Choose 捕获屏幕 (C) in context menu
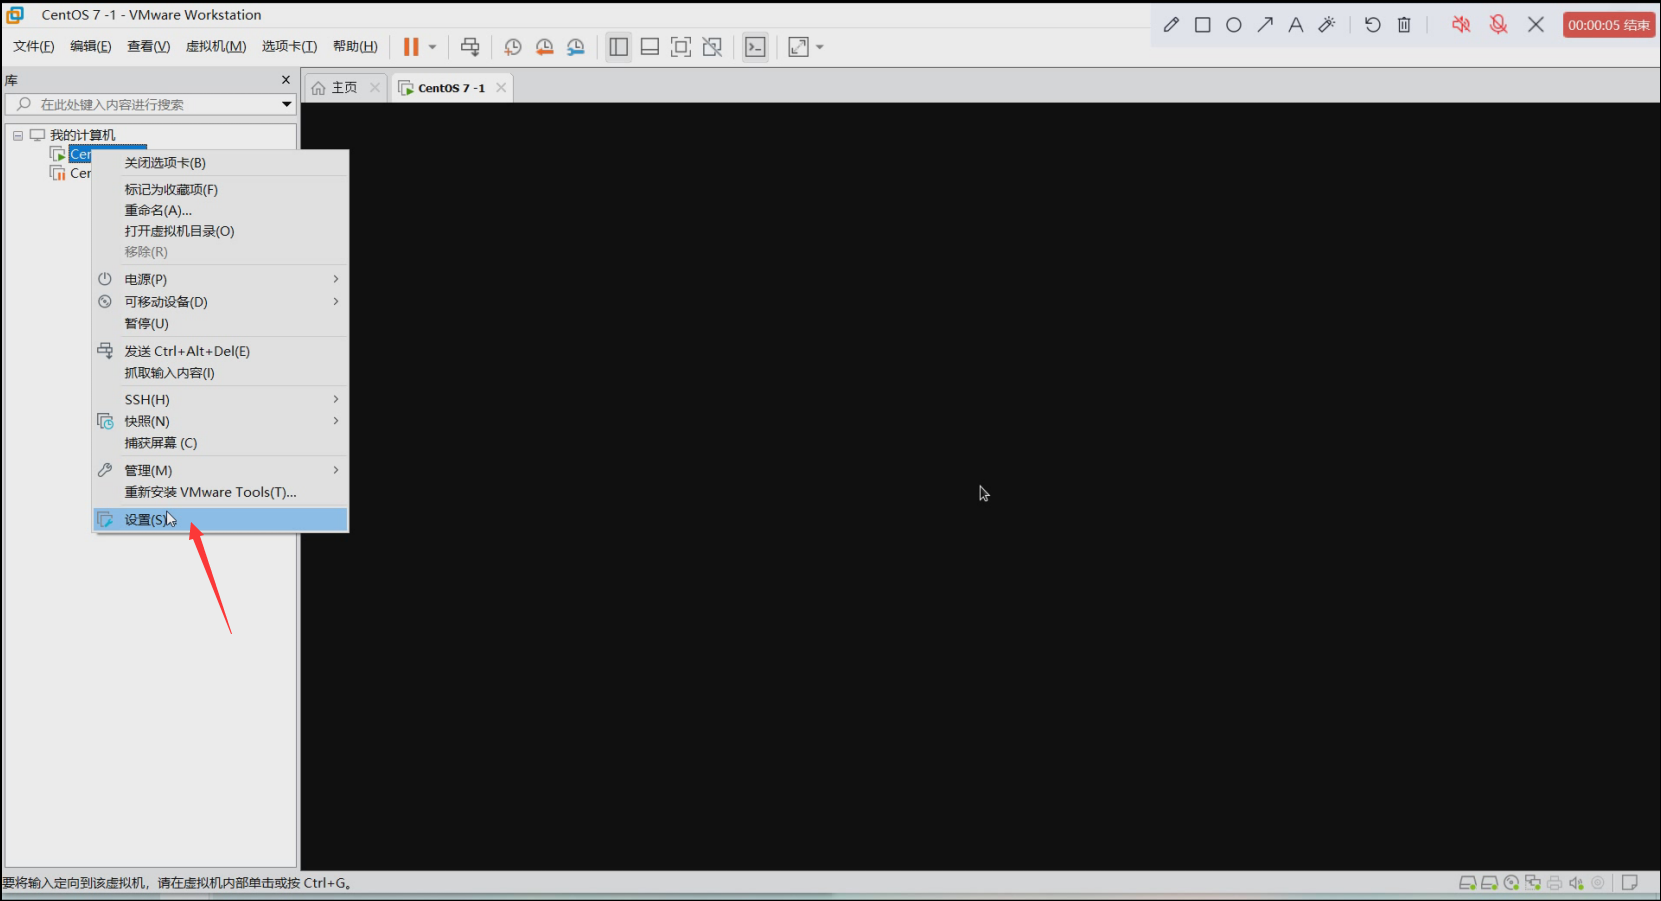 (x=220, y=443)
